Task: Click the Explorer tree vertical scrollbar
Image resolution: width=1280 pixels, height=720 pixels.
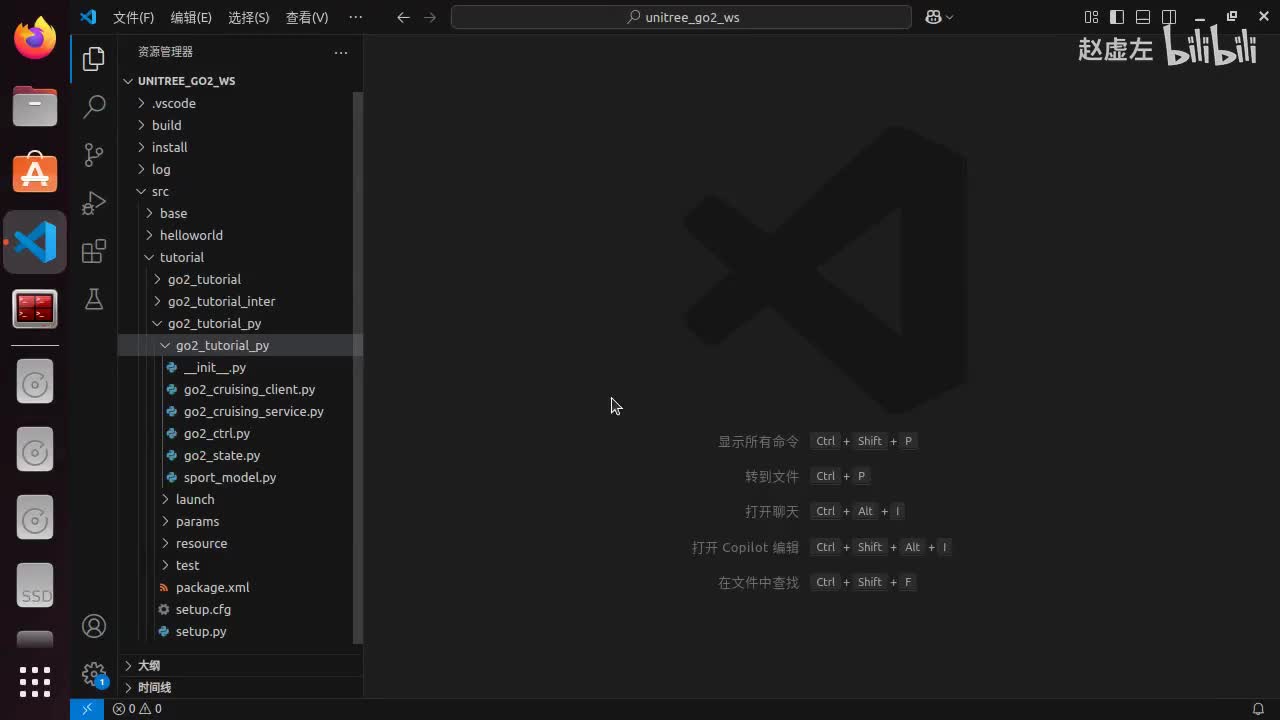Action: (358, 367)
